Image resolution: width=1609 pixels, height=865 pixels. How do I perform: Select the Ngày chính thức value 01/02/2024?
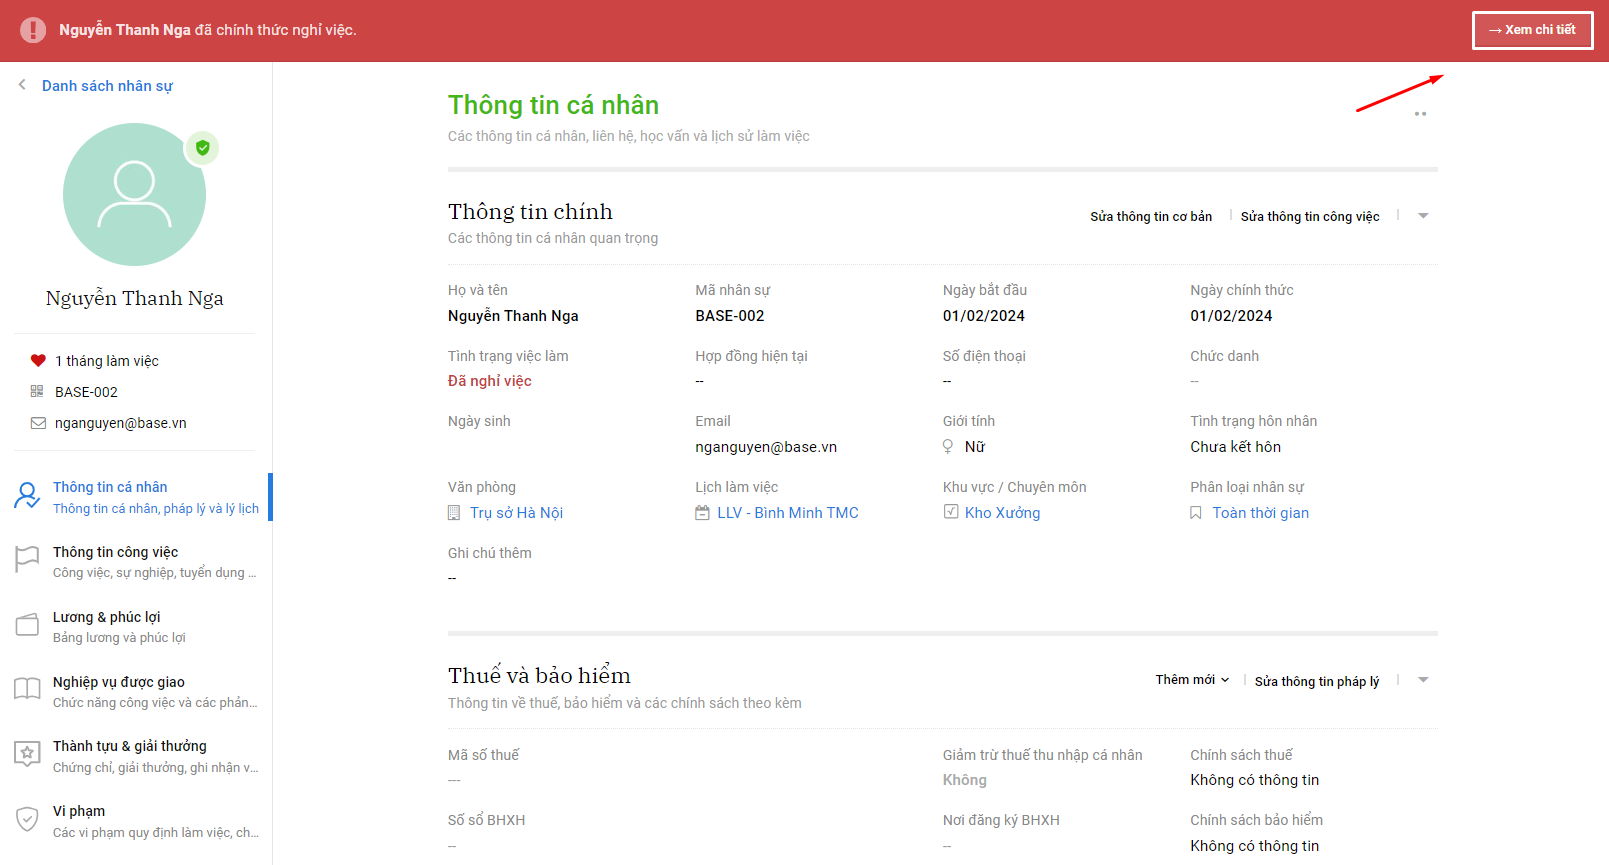tap(1231, 316)
